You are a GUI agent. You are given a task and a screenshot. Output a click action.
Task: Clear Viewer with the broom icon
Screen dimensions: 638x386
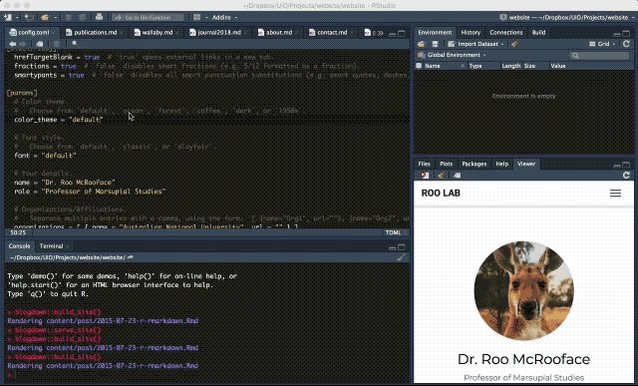point(441,175)
